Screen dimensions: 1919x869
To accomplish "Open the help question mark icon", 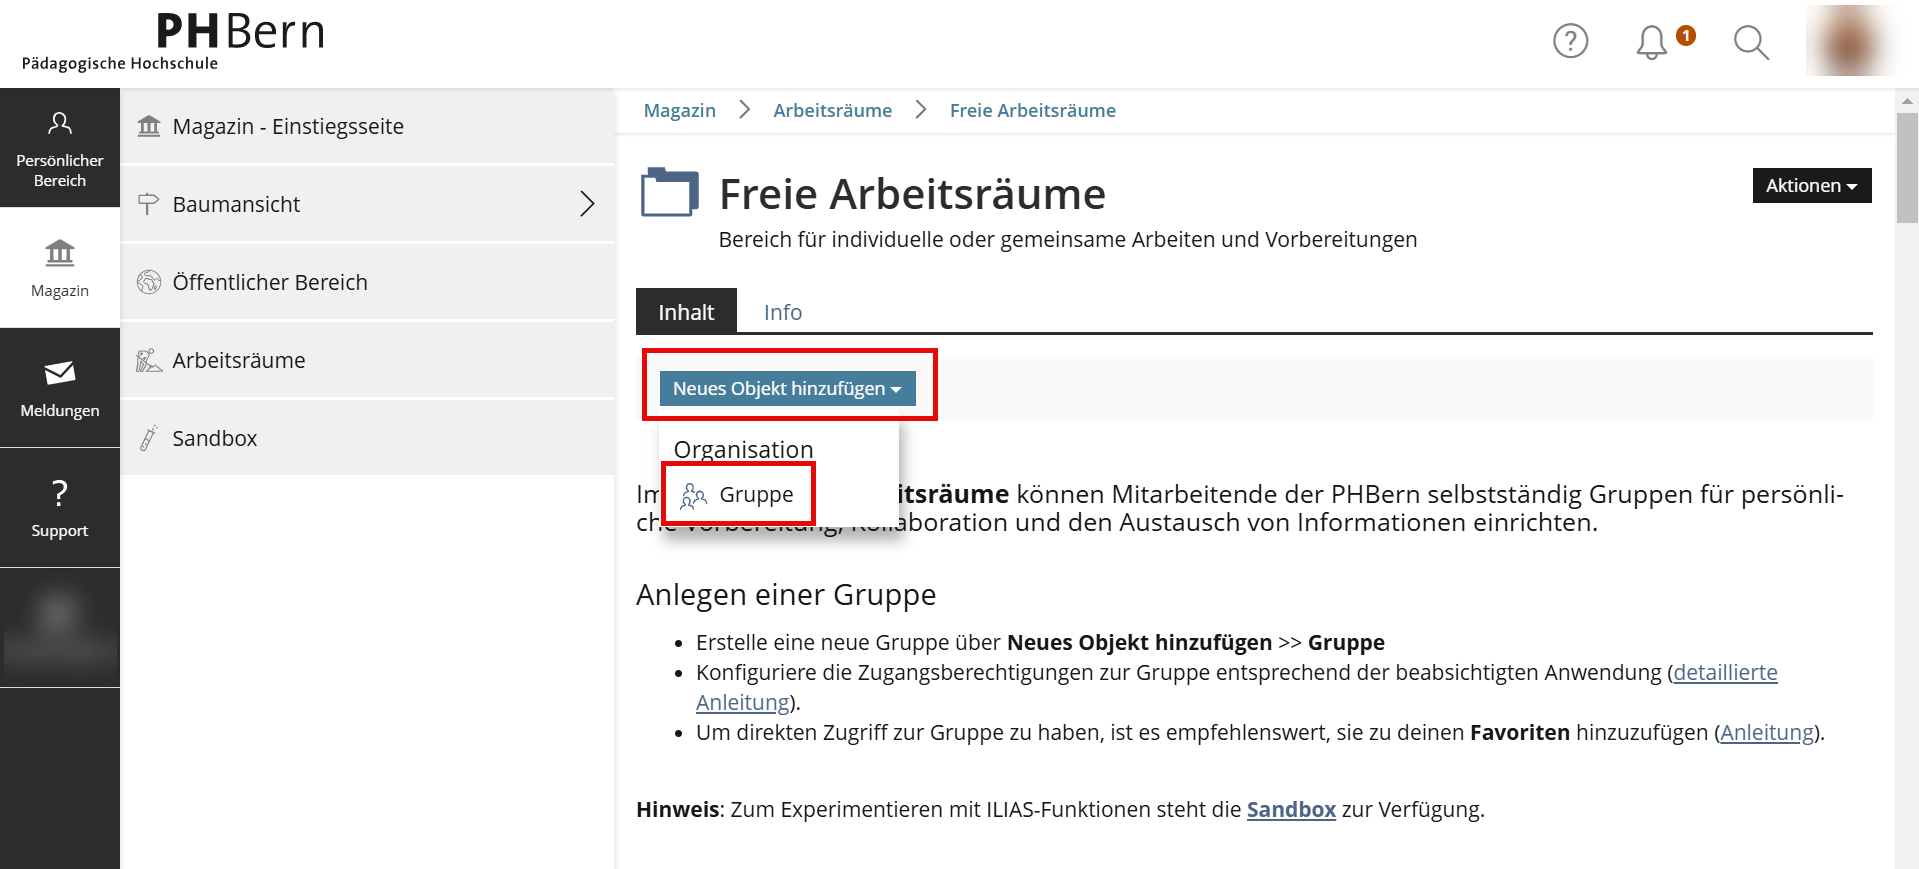I will (1570, 41).
